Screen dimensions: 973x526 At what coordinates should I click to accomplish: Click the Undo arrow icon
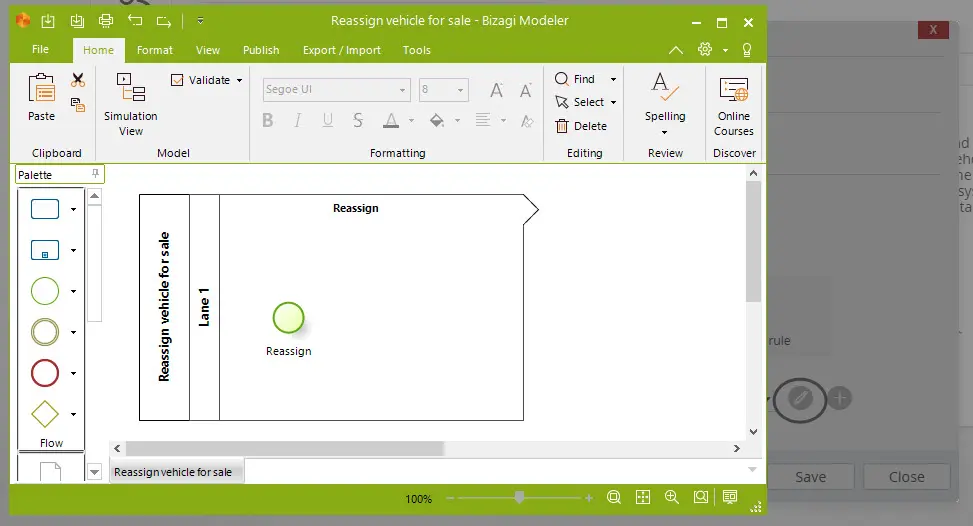[135, 21]
